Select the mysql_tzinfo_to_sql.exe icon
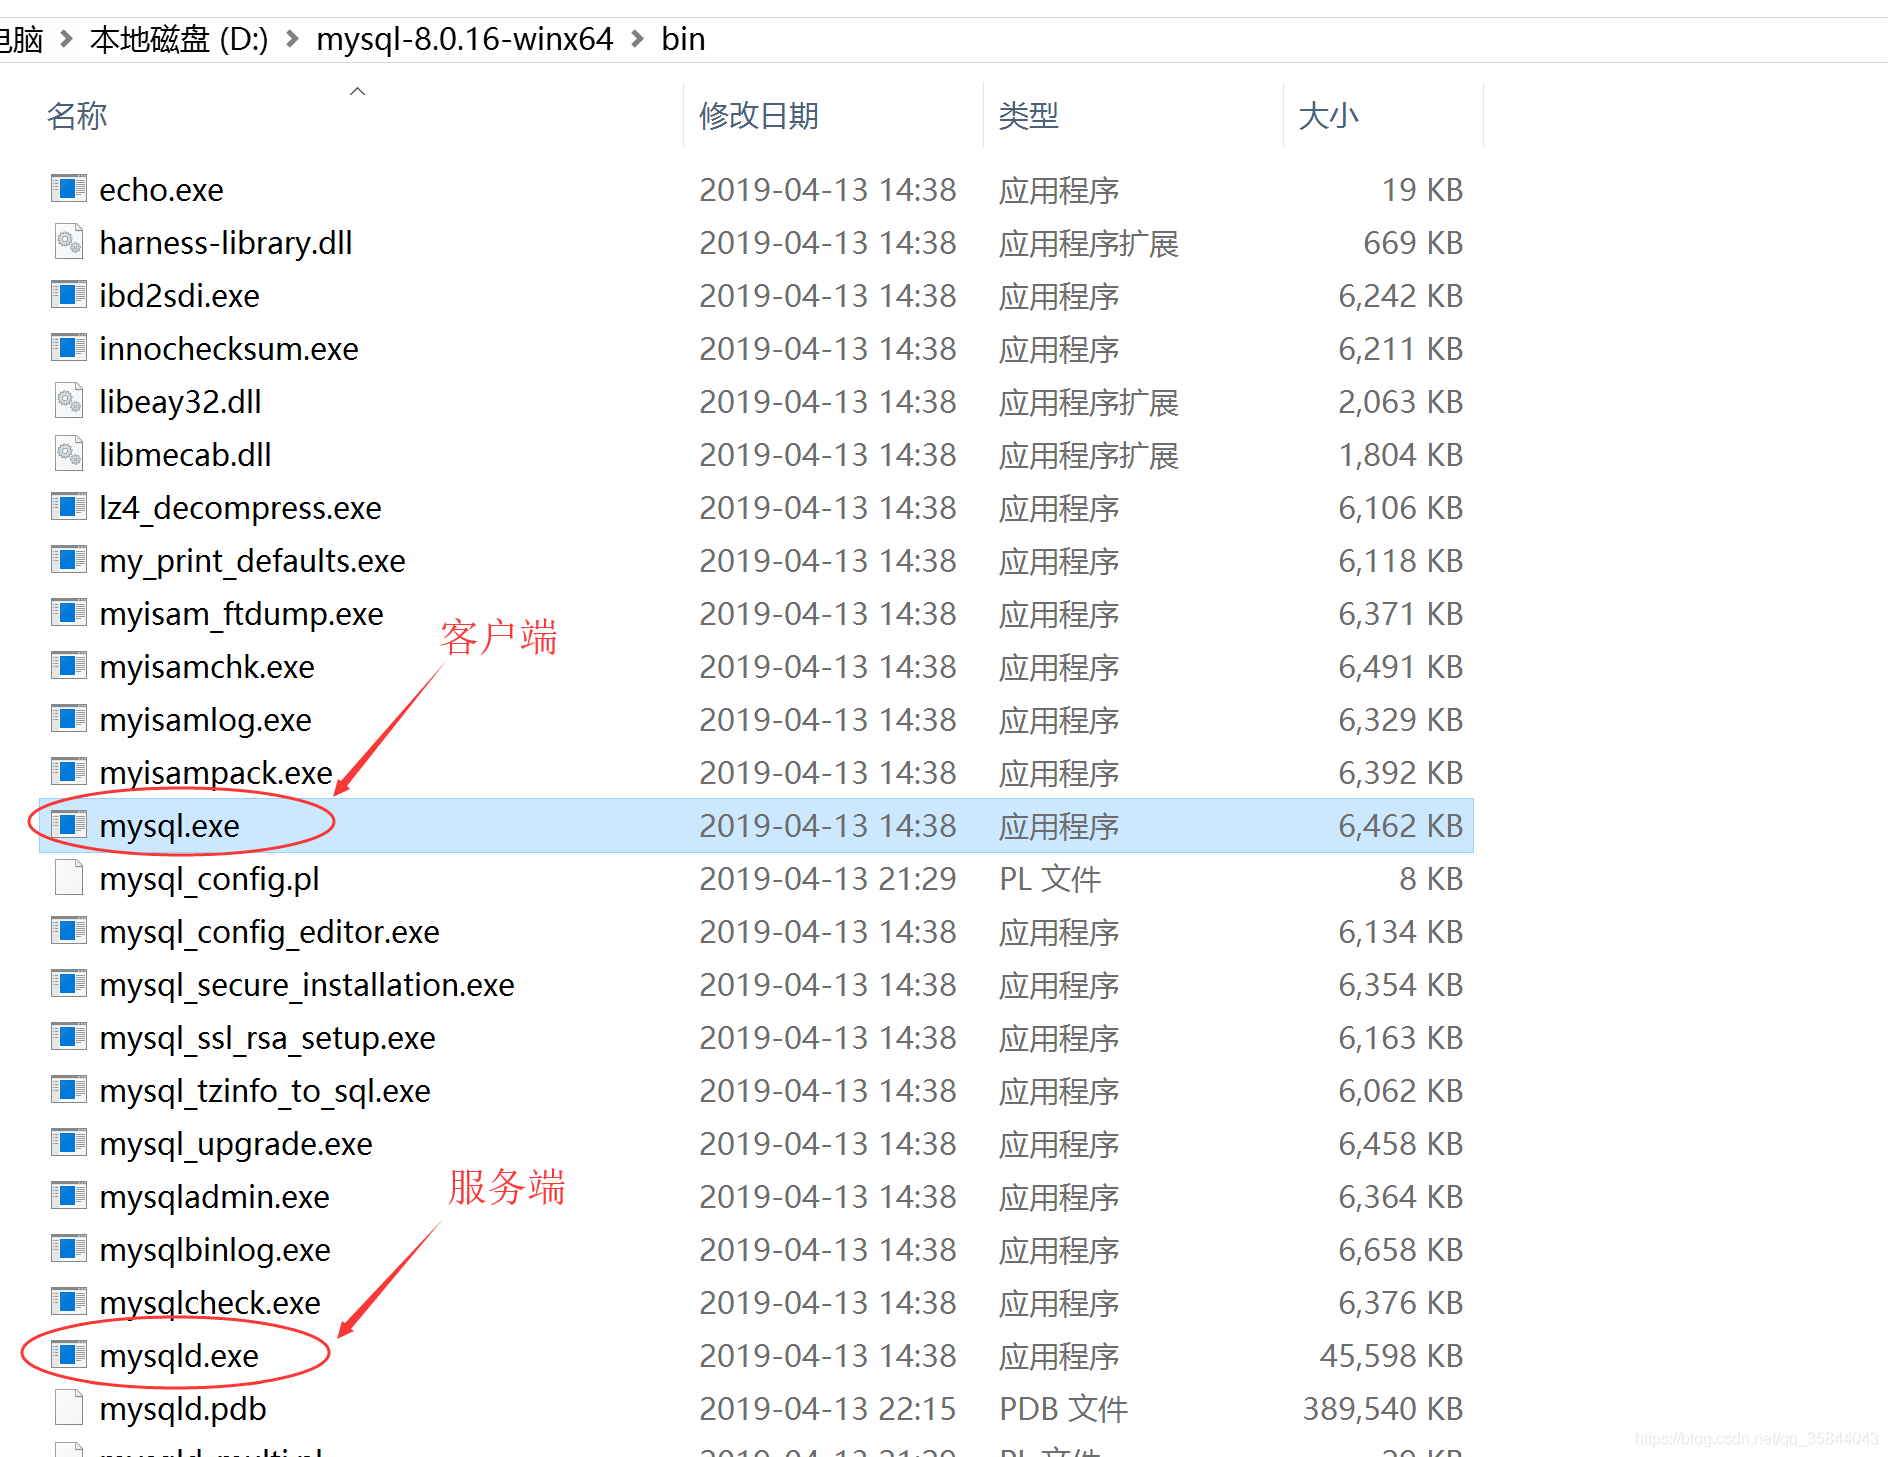This screenshot has height=1457, width=1888. coord(69,1089)
